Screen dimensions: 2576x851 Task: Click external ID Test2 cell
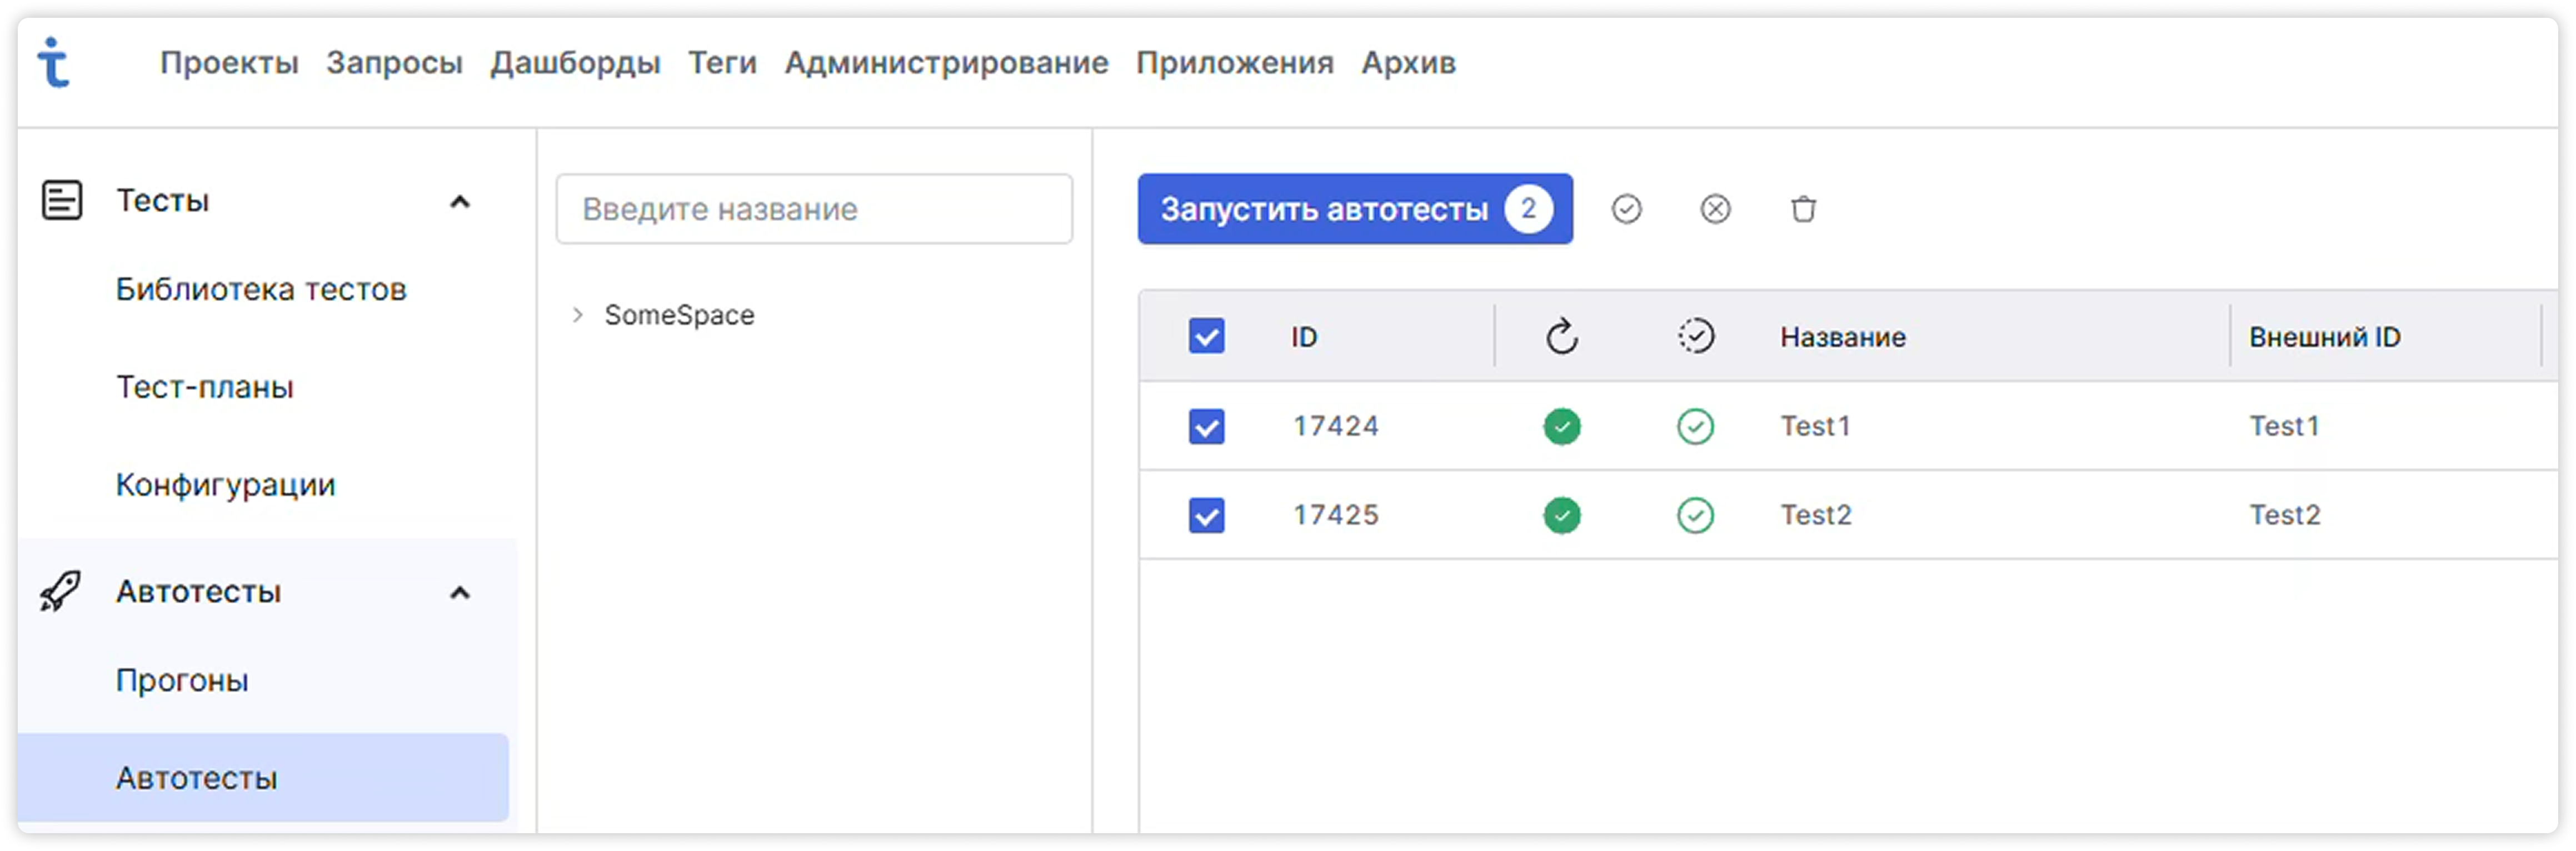[x=2285, y=515]
